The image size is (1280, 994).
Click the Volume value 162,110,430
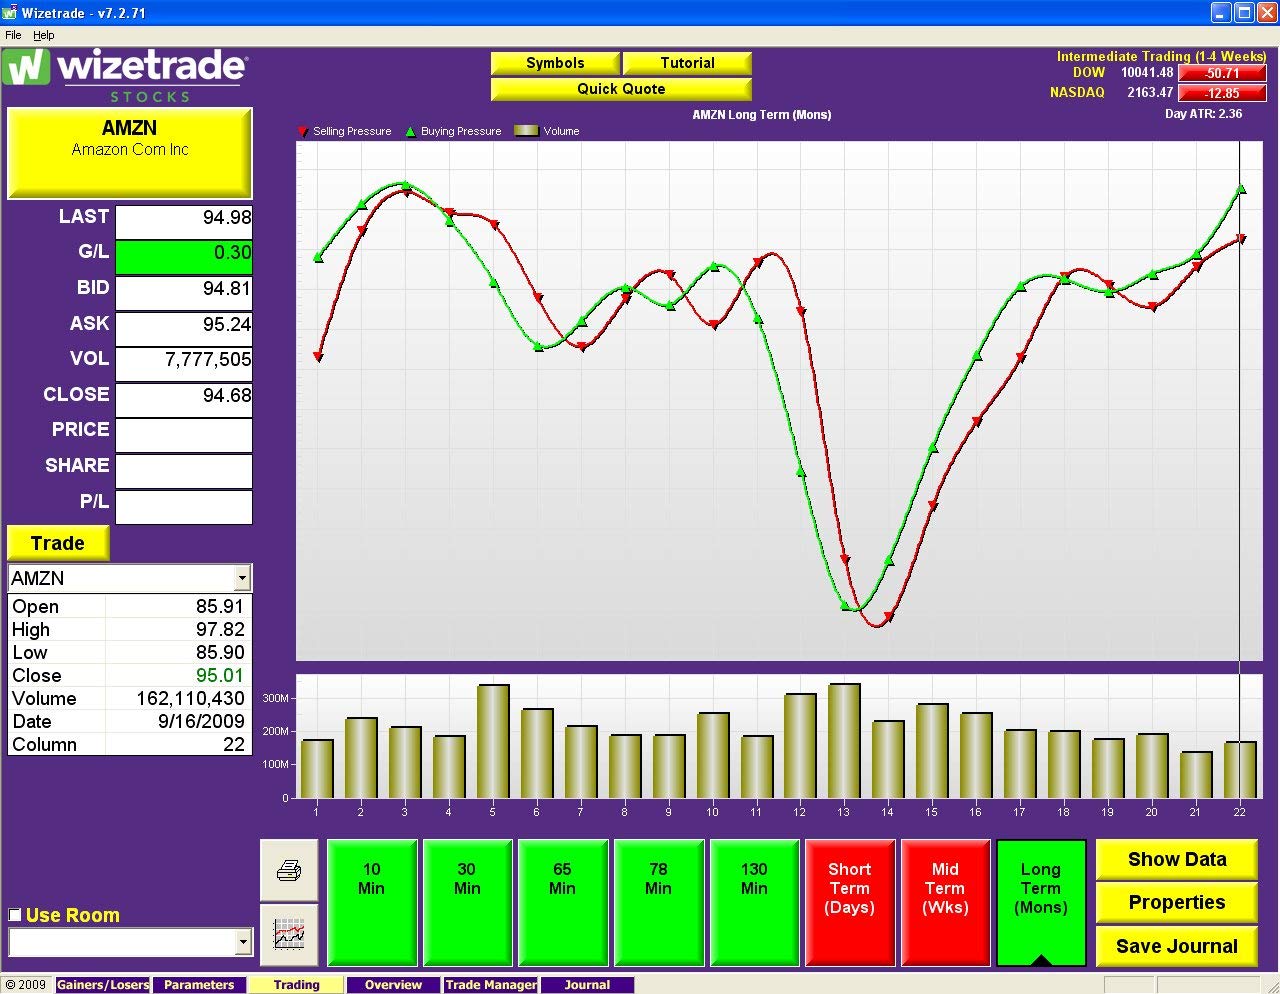tap(191, 699)
